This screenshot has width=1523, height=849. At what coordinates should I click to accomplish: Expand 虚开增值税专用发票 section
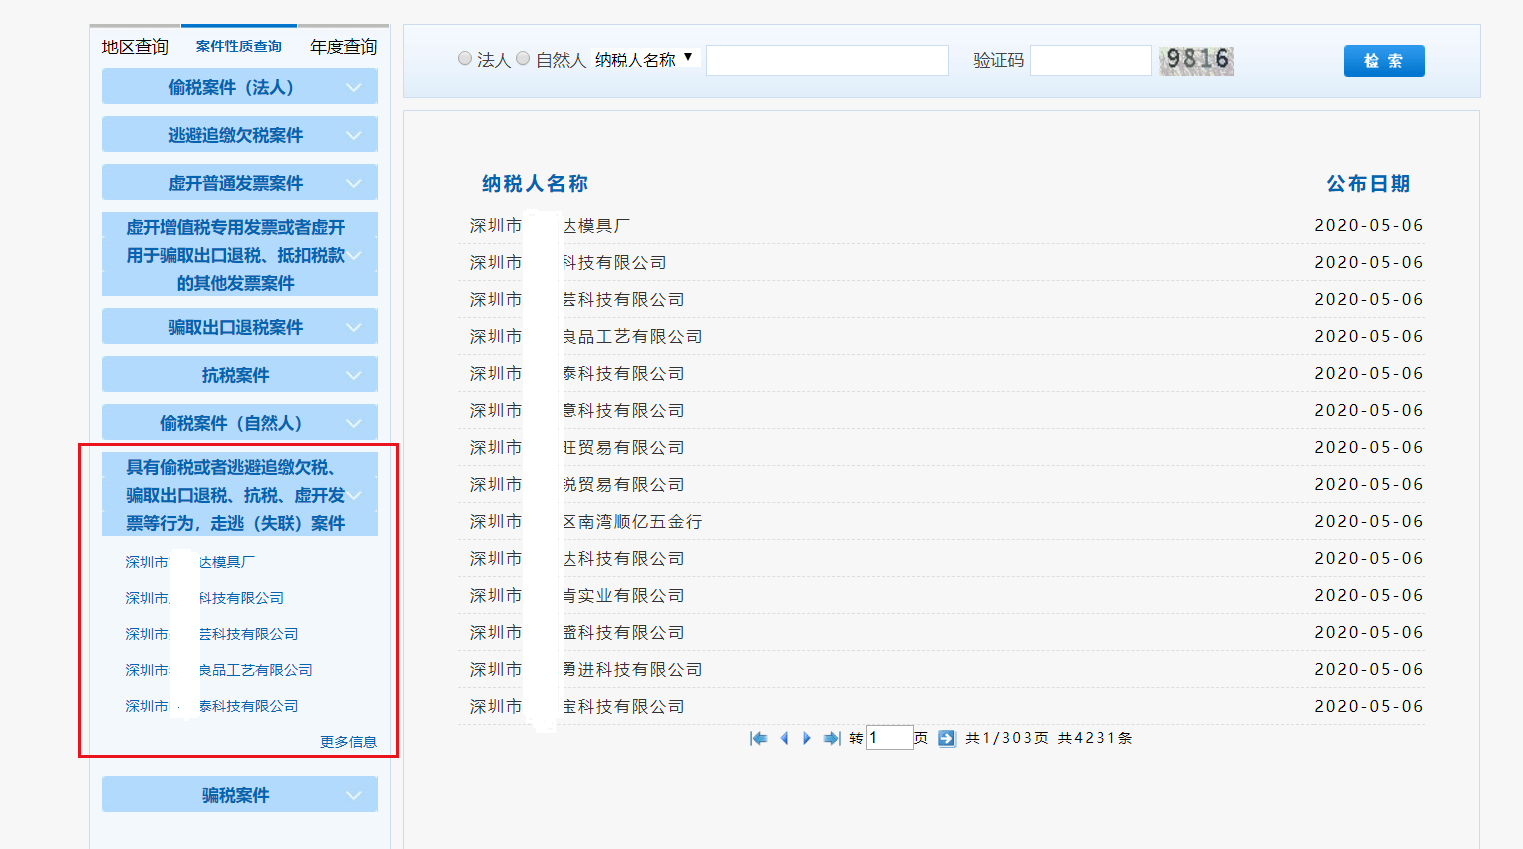click(x=240, y=255)
